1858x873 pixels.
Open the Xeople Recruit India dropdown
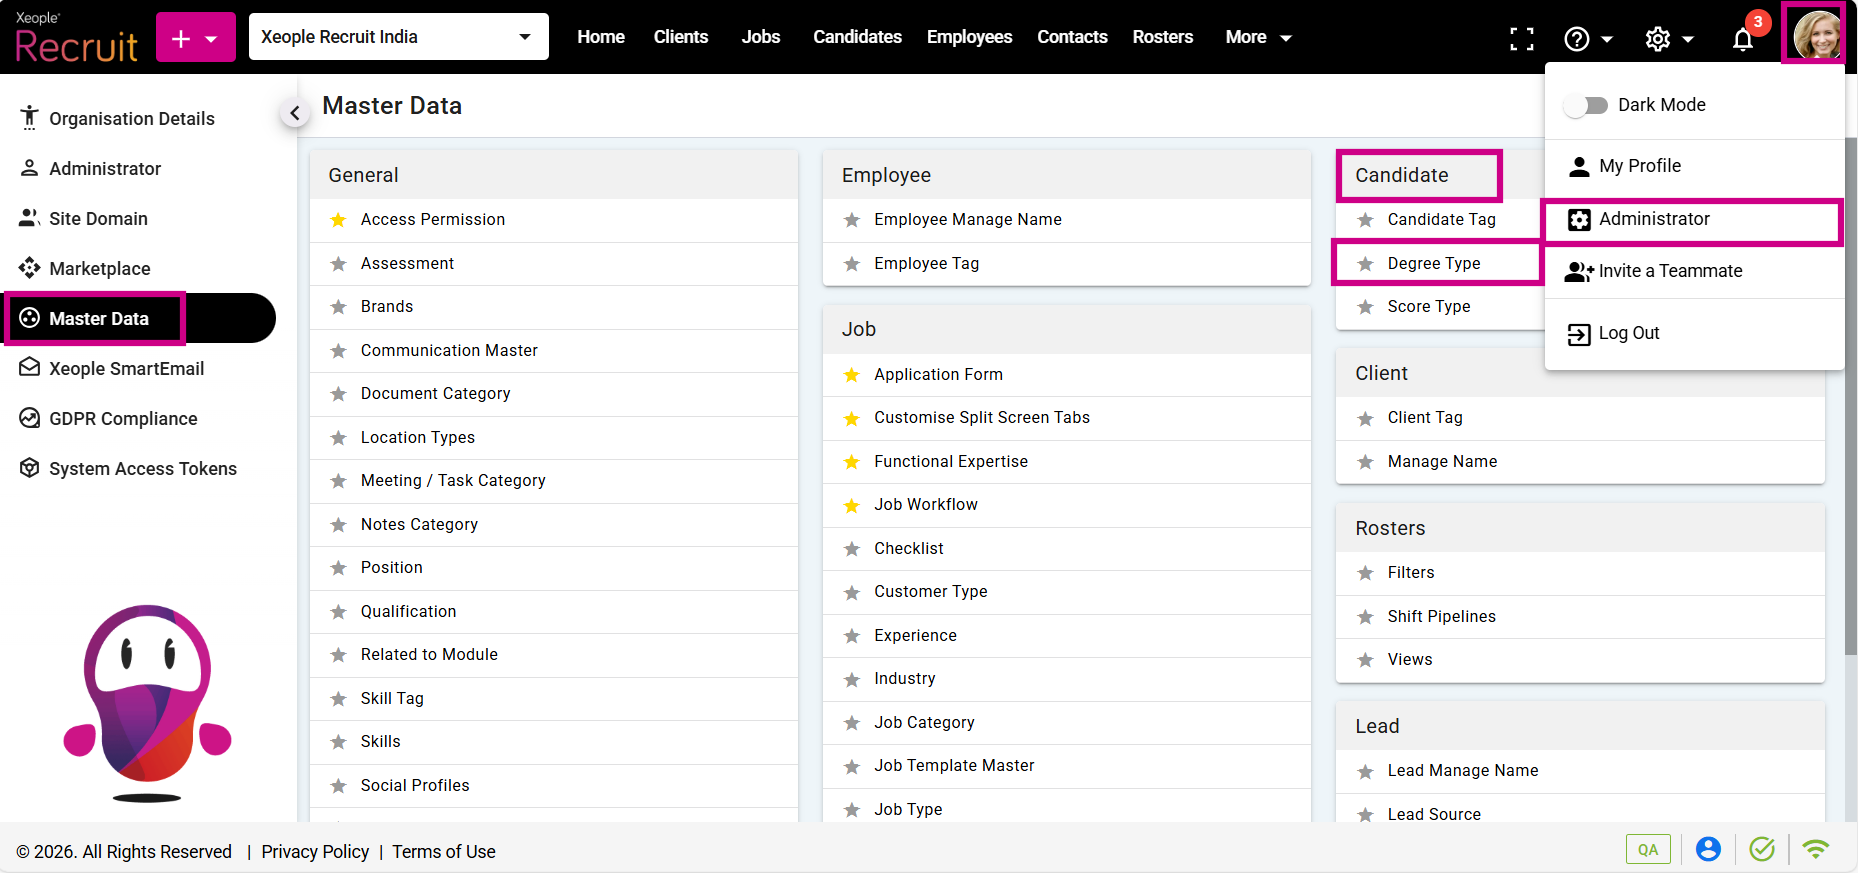pos(398,37)
